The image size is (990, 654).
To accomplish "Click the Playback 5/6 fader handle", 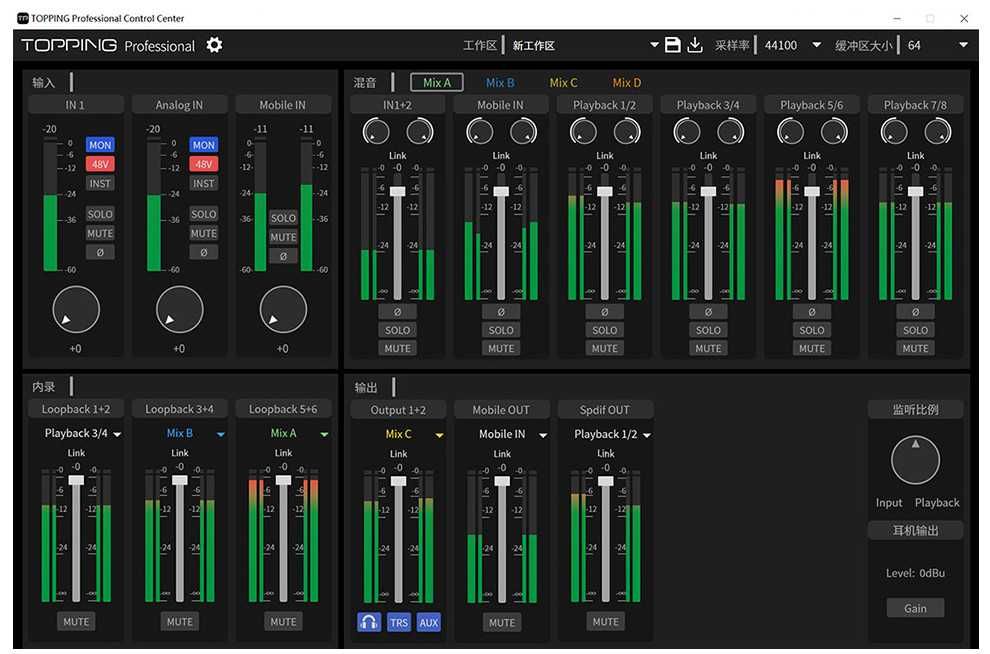I will 812,191.
